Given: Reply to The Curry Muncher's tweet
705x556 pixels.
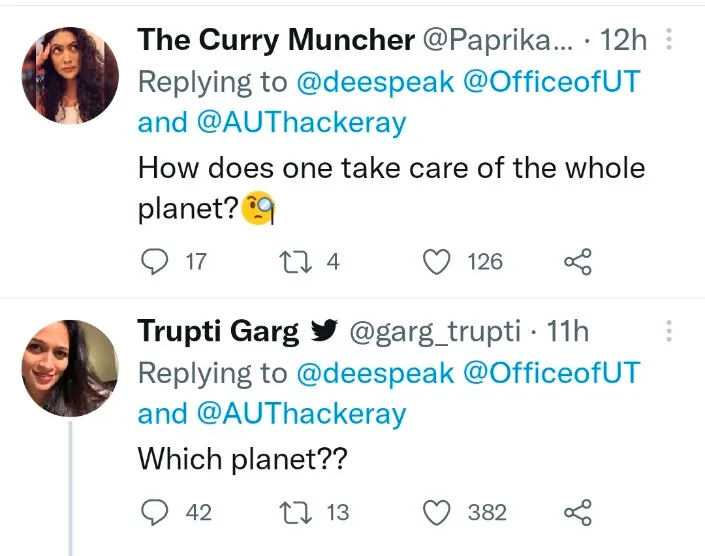Looking at the screenshot, I should tap(155, 262).
